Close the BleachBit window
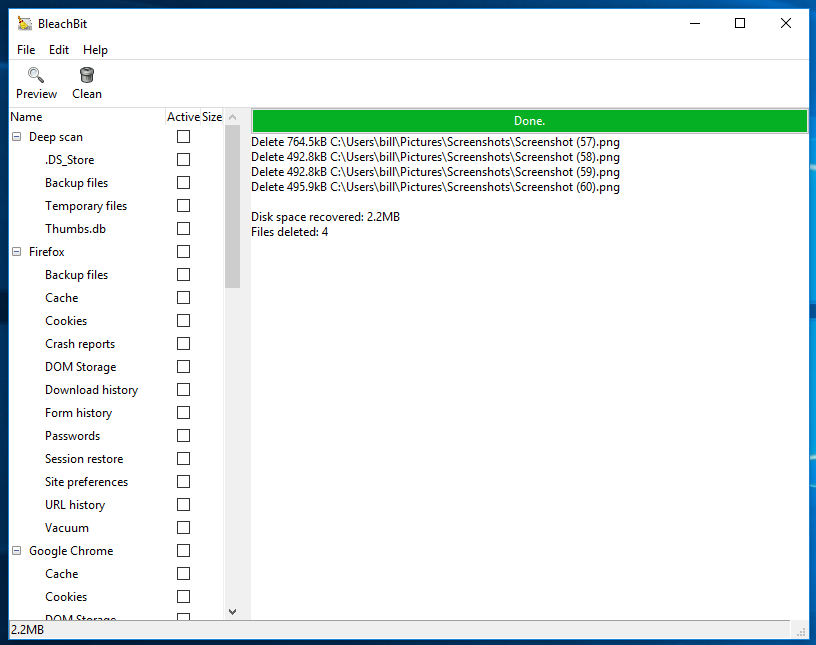 786,23
